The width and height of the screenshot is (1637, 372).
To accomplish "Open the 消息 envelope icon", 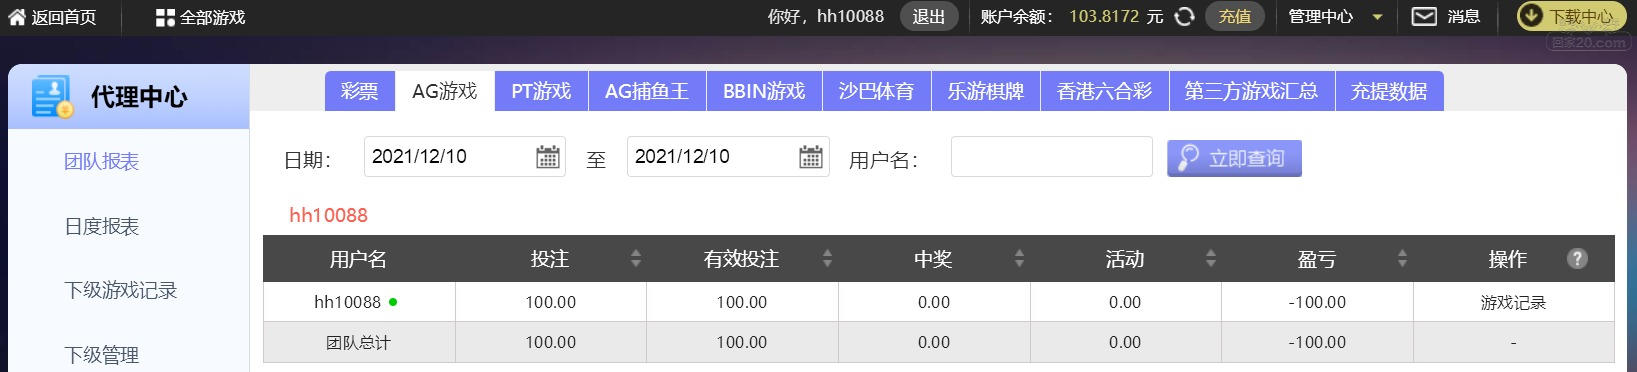I will click(1424, 16).
